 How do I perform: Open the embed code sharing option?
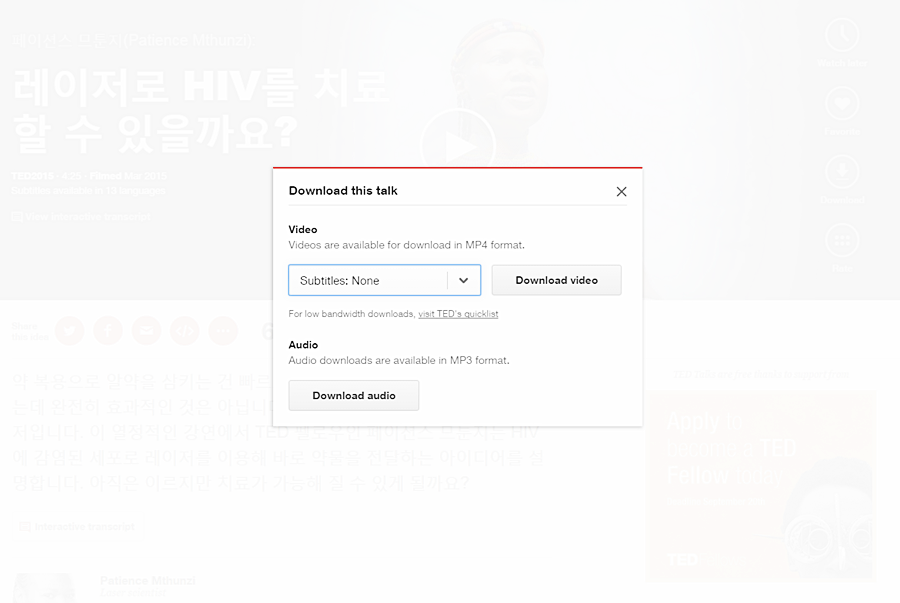185,330
